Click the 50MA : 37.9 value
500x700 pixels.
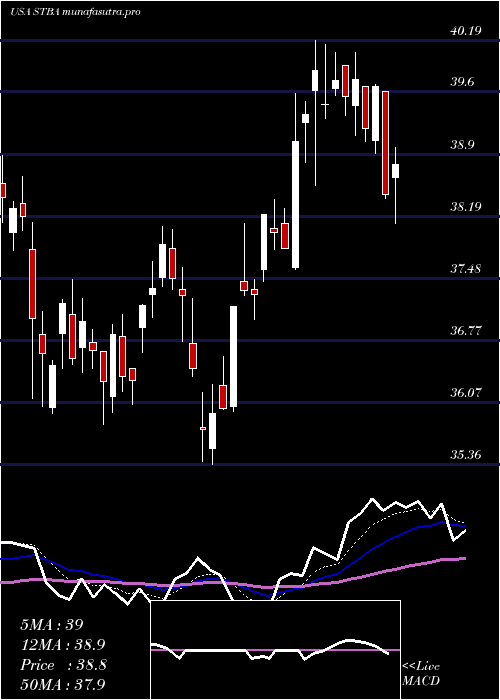[62, 685]
